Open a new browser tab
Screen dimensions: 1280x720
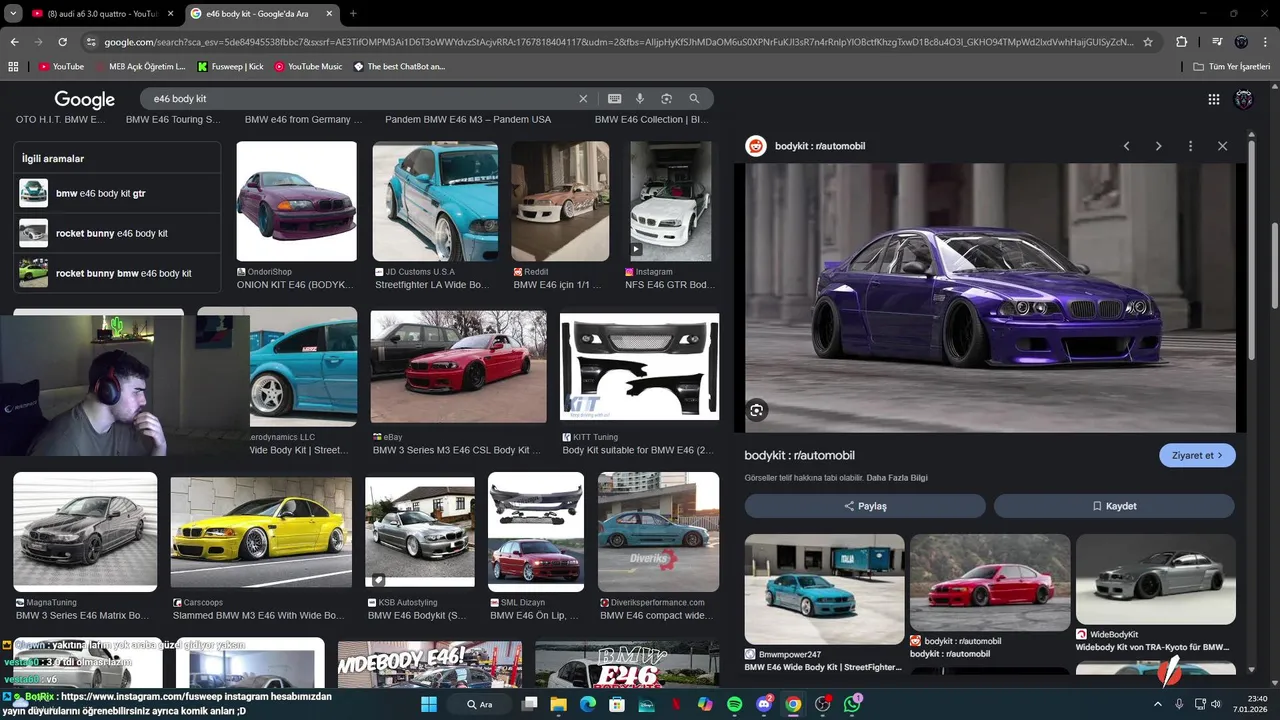point(353,14)
